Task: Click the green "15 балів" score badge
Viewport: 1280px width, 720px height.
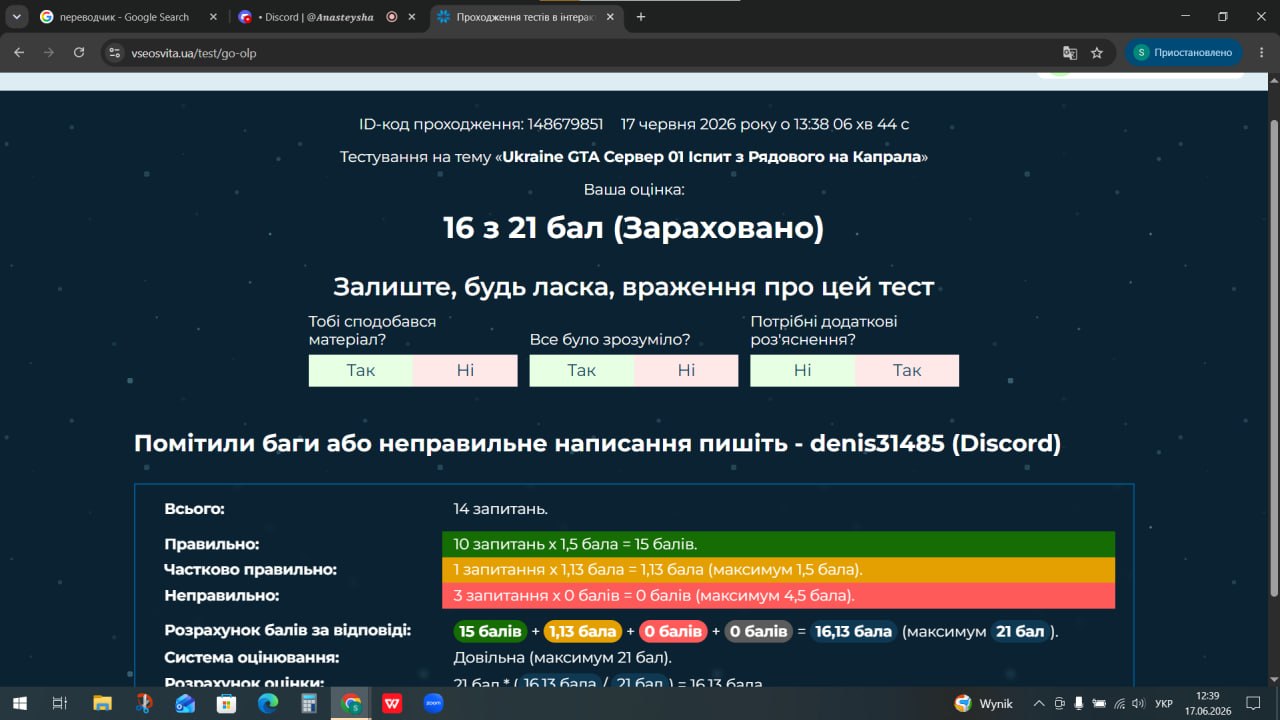Action: (x=490, y=632)
